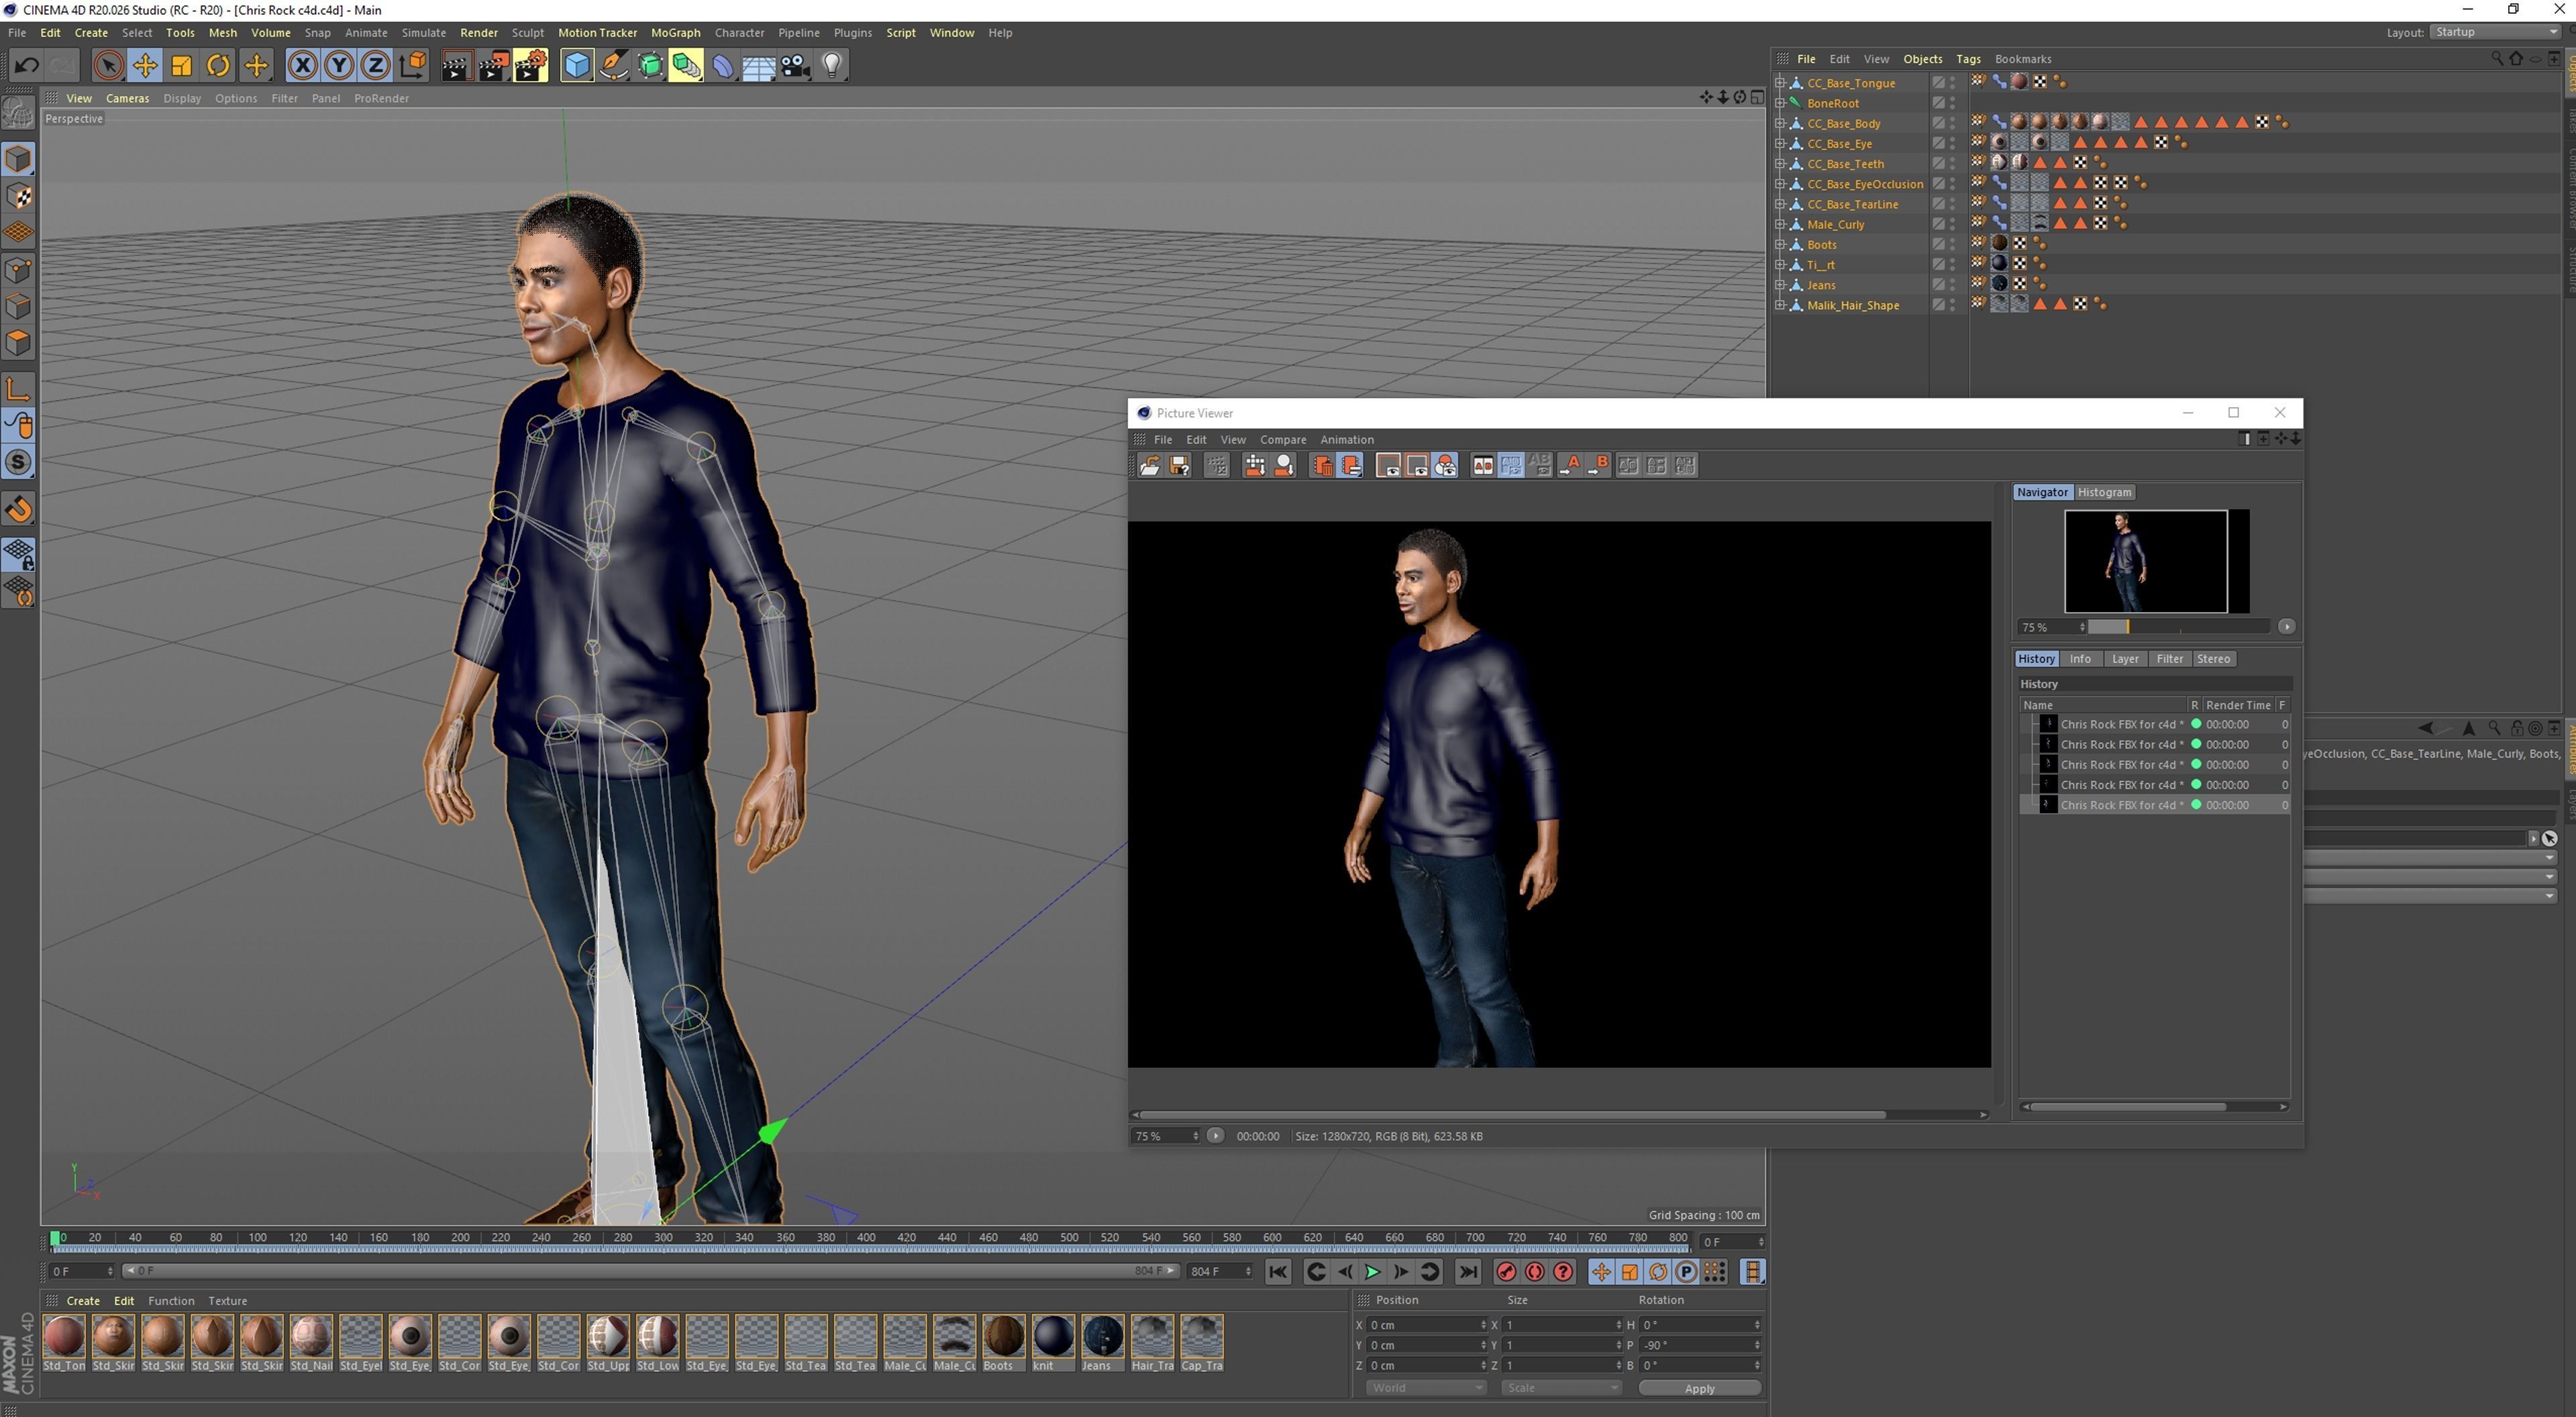2576x1417 pixels.
Task: Toggle layer checkbox for Ti__rt
Action: [1938, 265]
